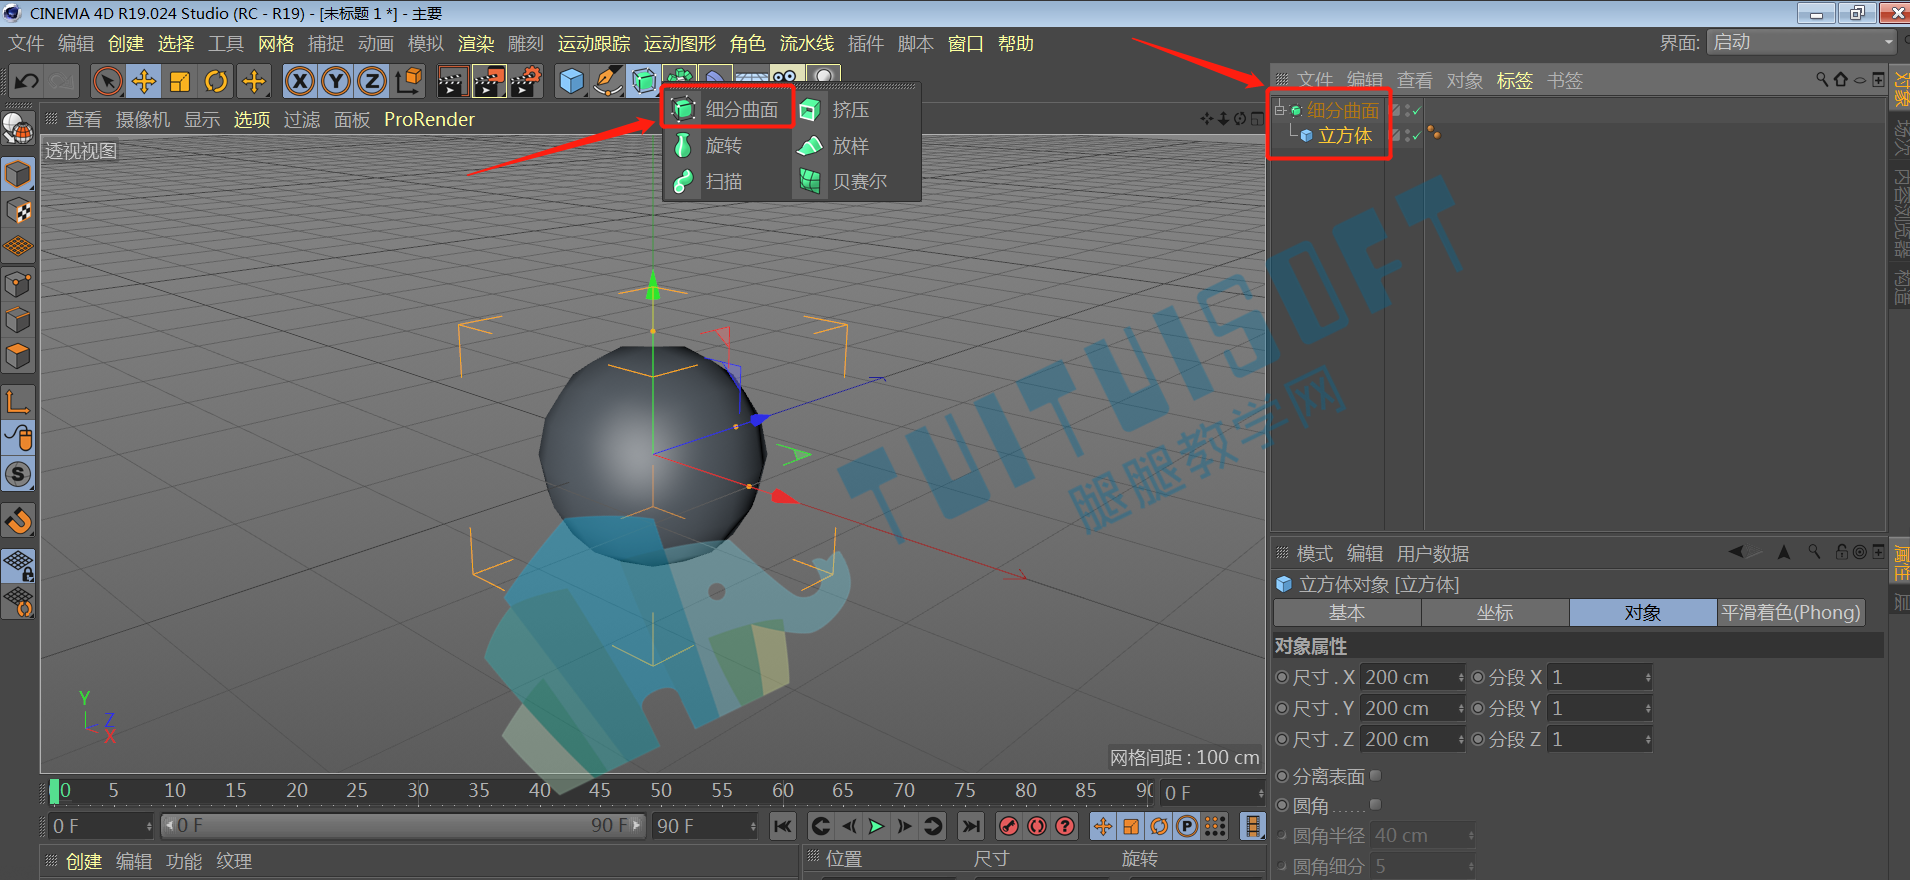1910x880 pixels.
Task: Choose the 扫描 (Sweep) generator icon
Action: (x=683, y=182)
